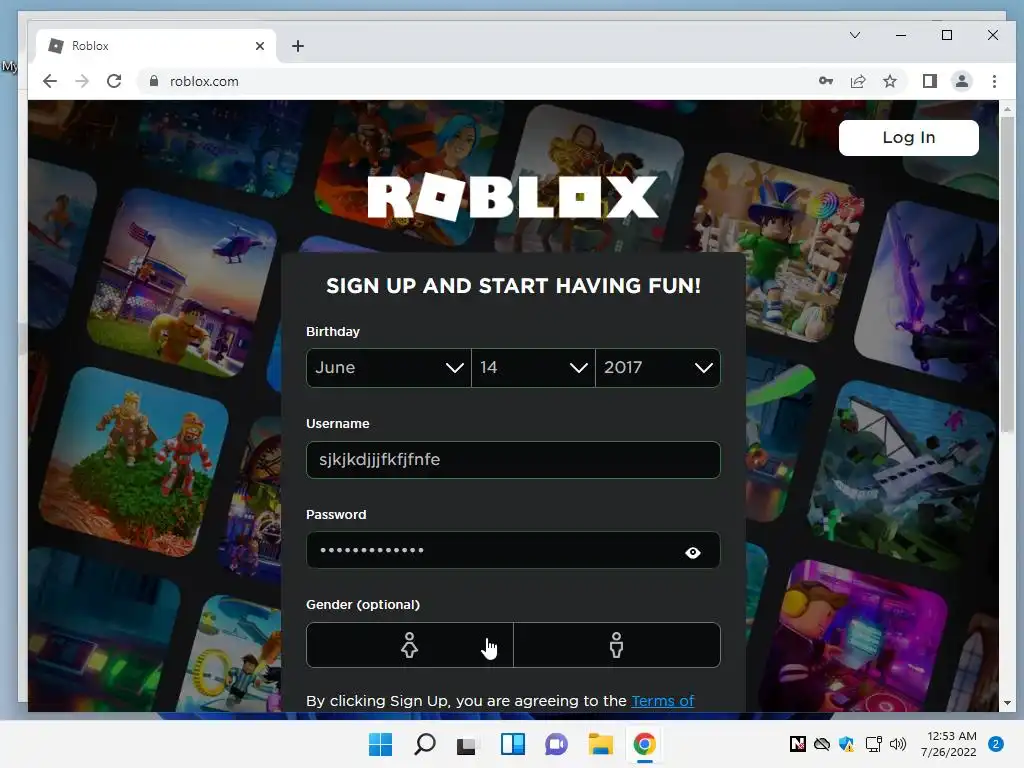Click Chrome icon in taskbar

click(x=645, y=744)
